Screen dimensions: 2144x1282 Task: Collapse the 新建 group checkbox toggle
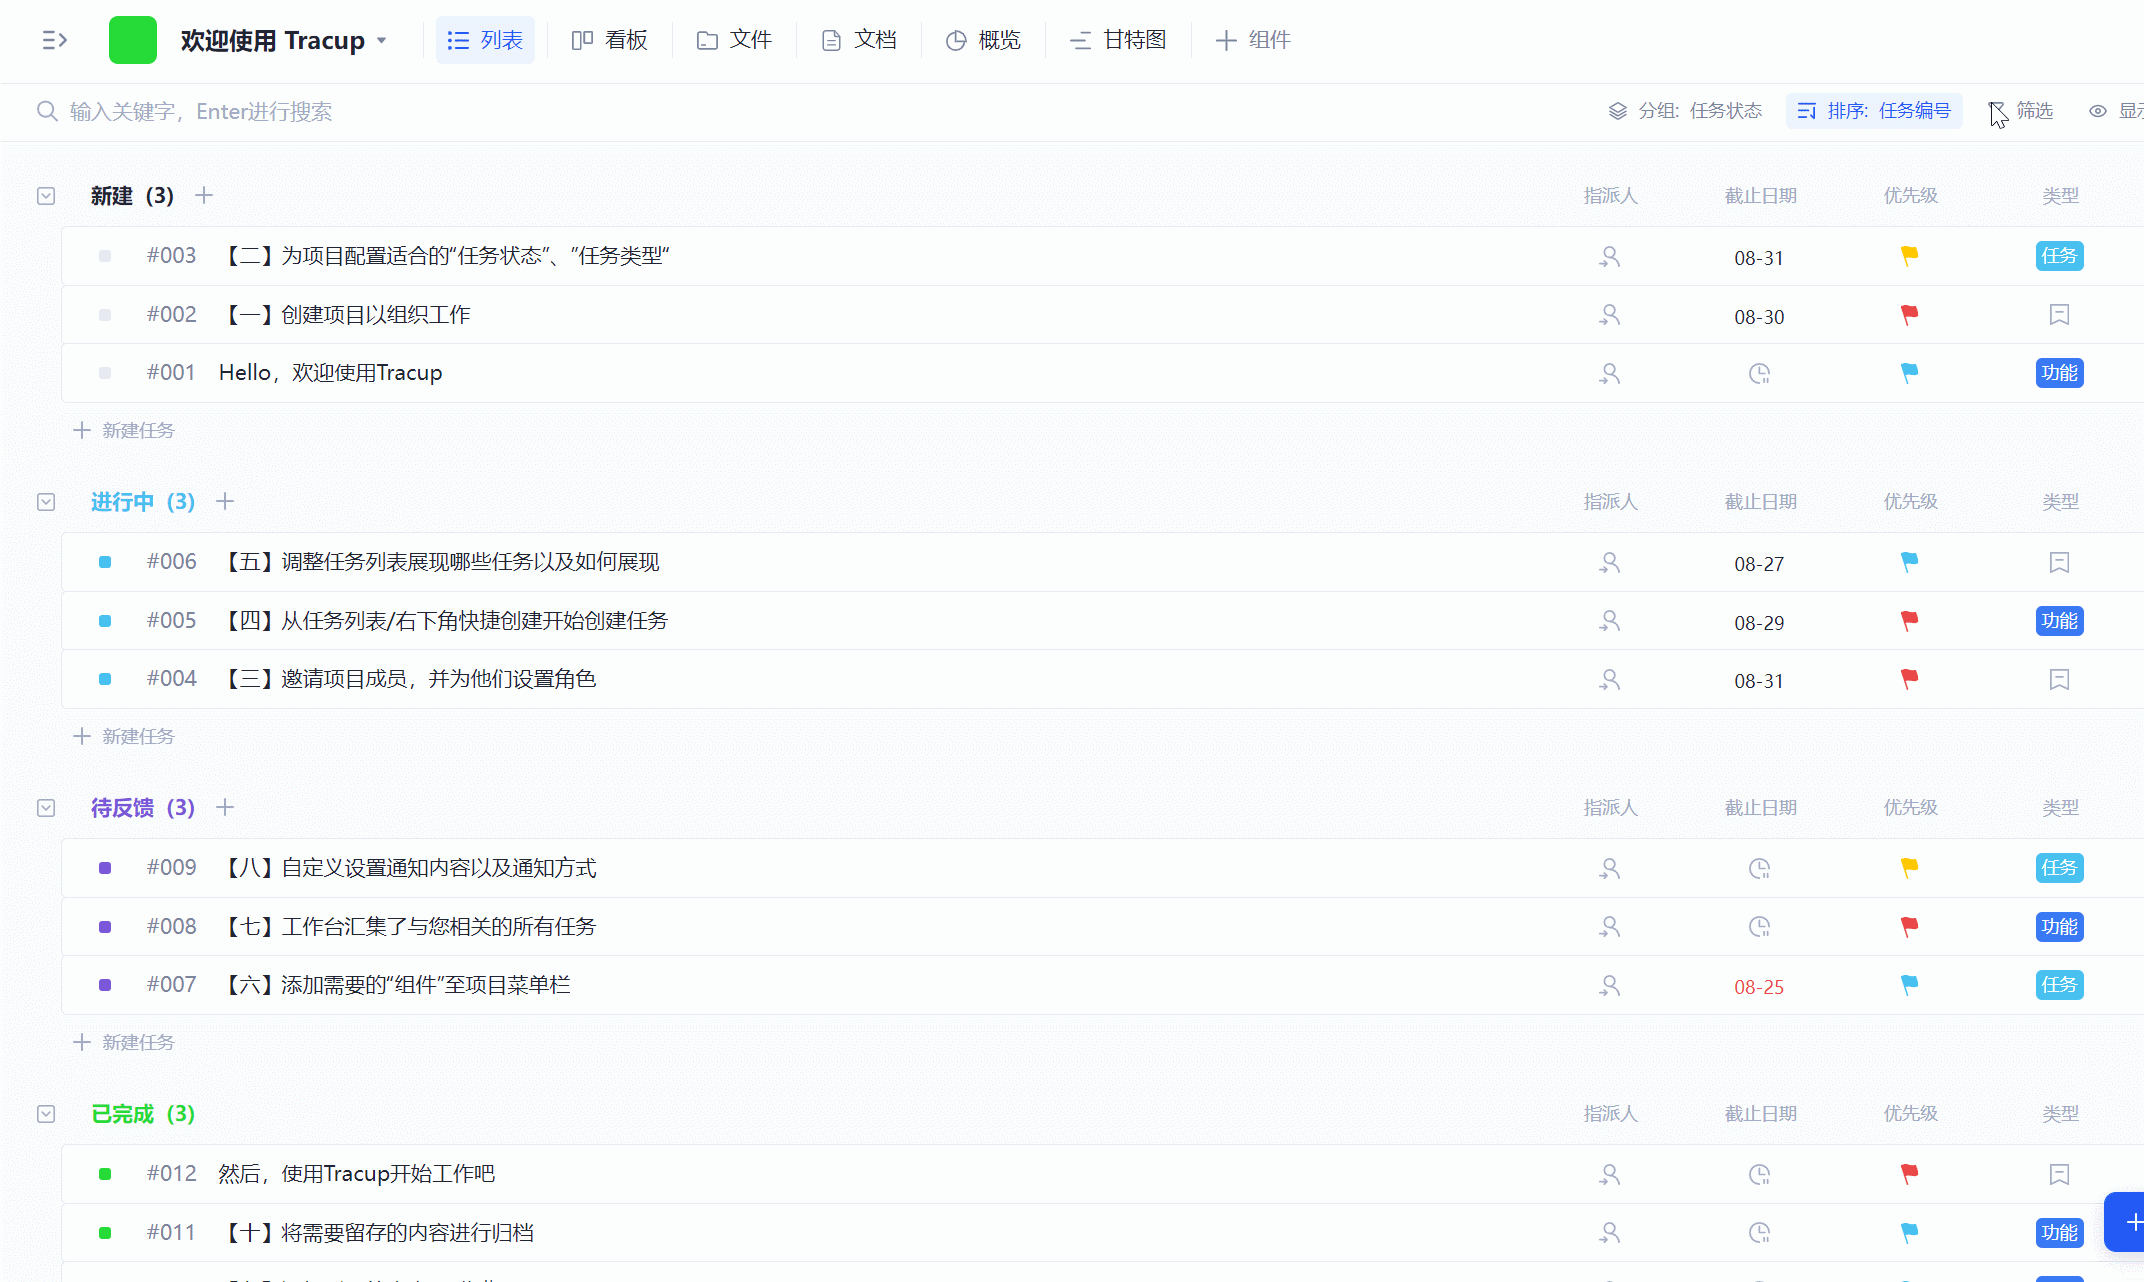pyautogui.click(x=46, y=196)
